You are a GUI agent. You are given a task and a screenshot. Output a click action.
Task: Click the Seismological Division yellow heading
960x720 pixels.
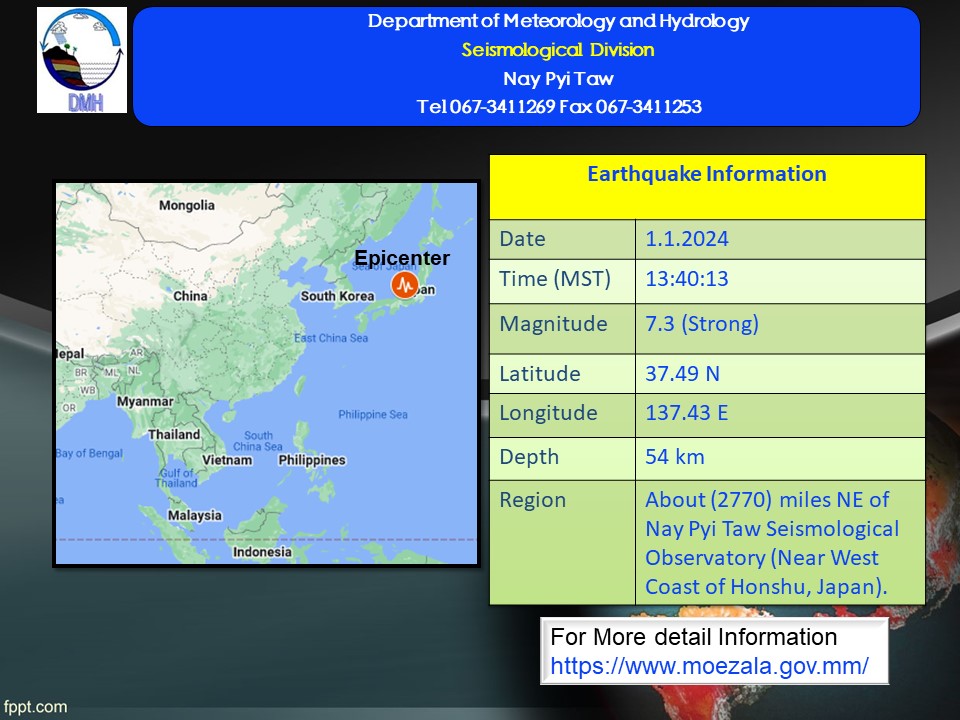558,50
